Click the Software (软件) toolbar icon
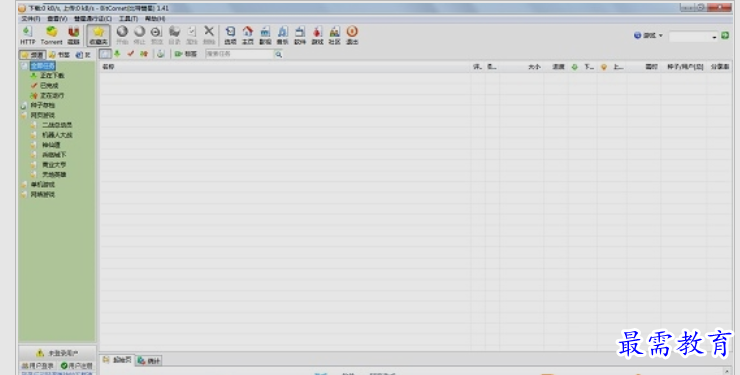The width and height of the screenshot is (740, 375). (300, 35)
